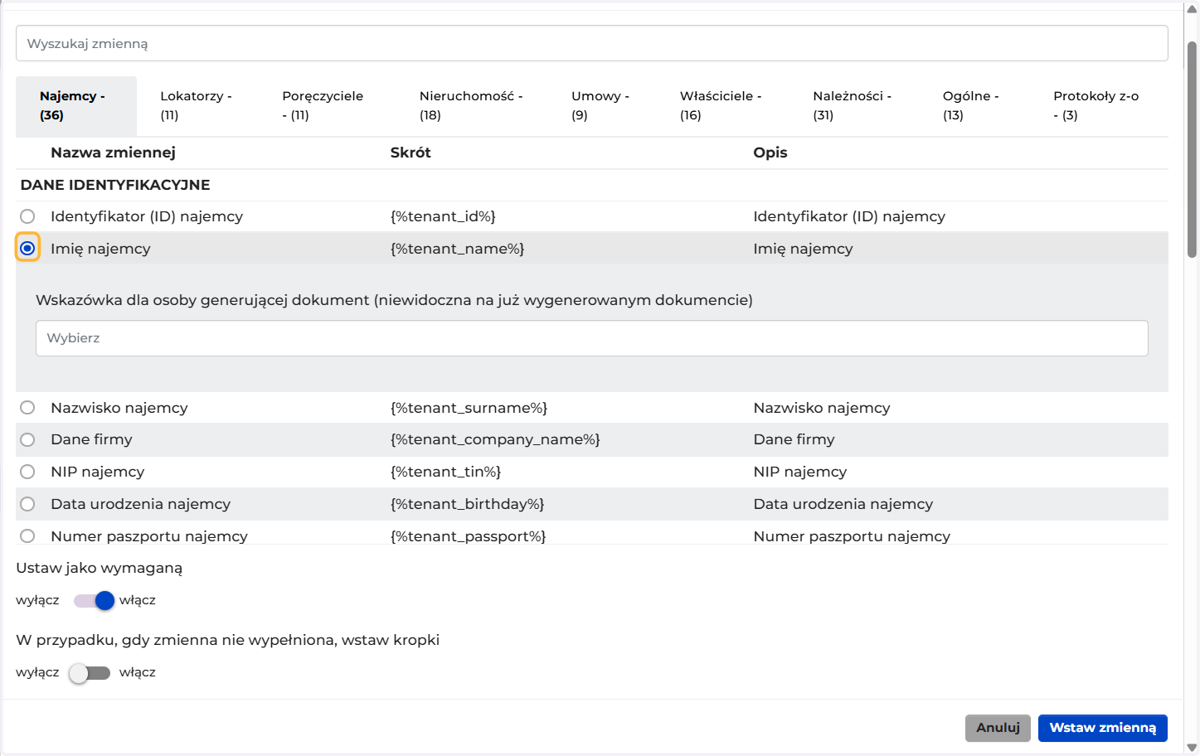Click the {%tenant_passport%} shortcut text
This screenshot has width=1200, height=756.
point(468,536)
